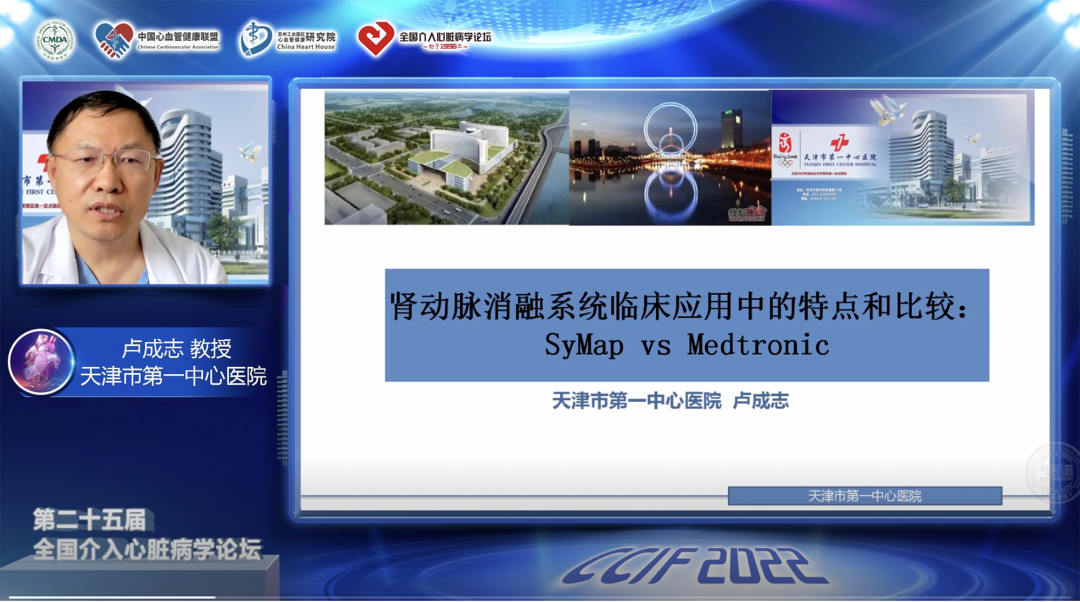Screen dimensions: 1080x602
Task: Click the CMDA circular logo
Action: point(55,39)
